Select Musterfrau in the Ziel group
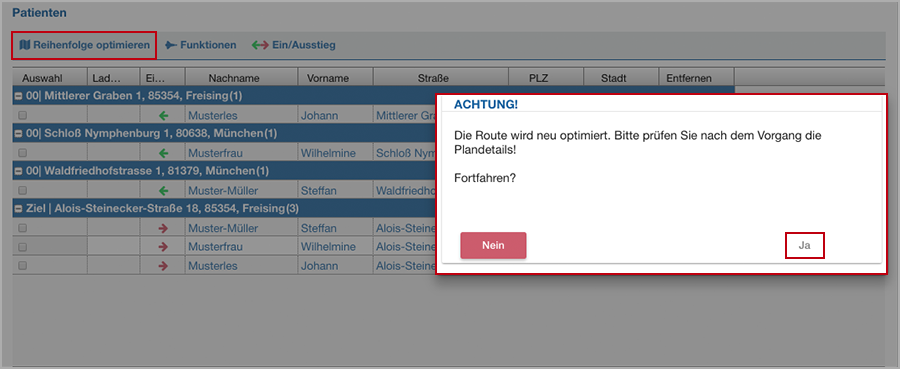 215,247
